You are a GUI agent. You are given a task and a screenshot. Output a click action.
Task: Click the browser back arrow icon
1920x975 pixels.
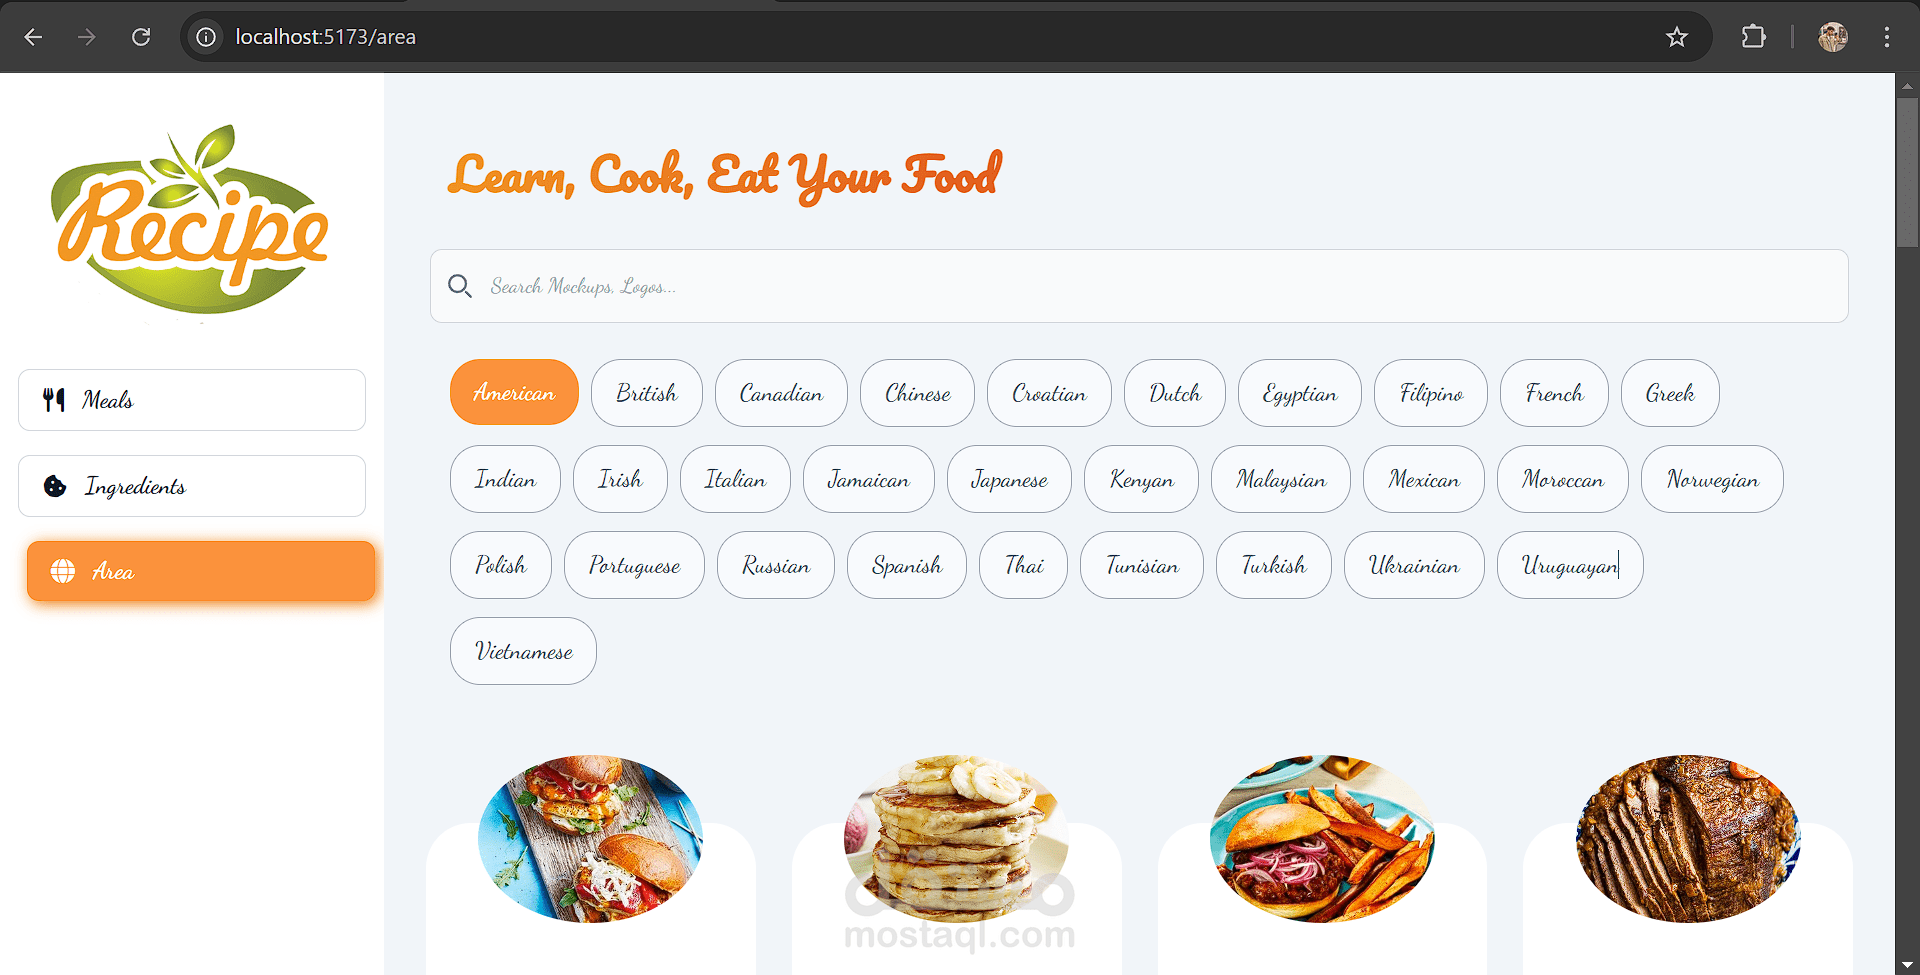33,37
